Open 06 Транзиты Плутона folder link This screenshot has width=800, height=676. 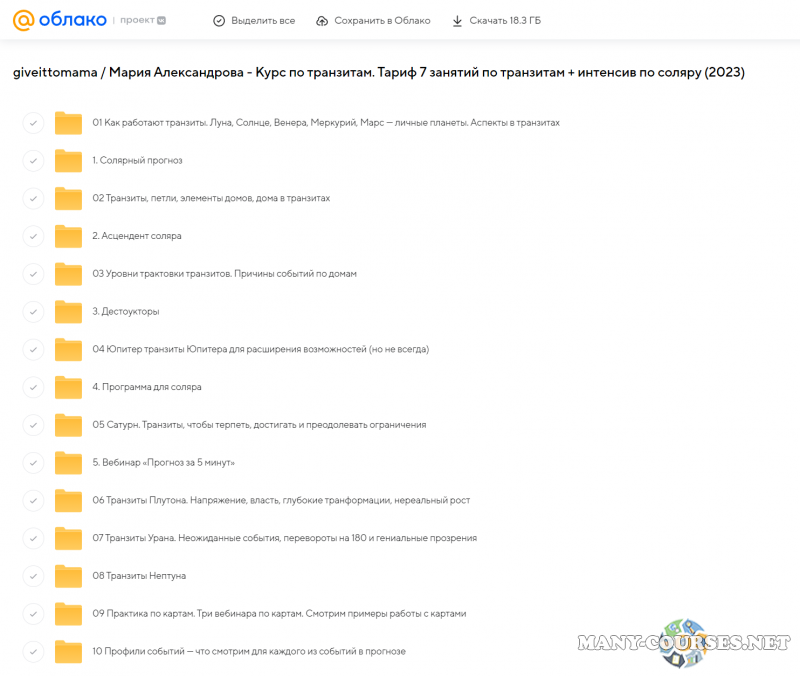click(281, 500)
